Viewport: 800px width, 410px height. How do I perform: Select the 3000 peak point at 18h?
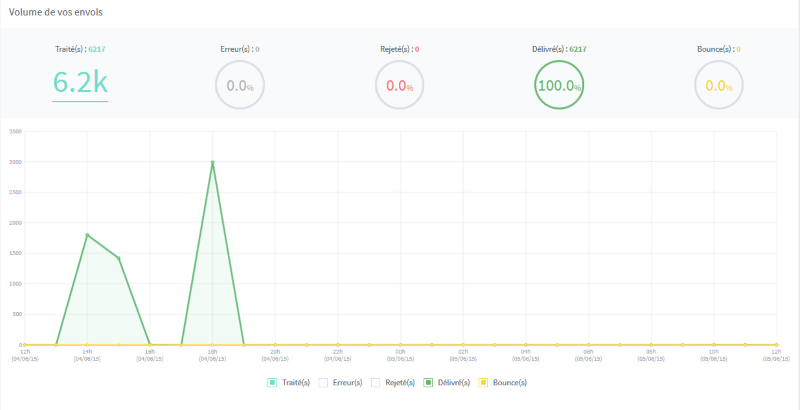[x=213, y=162]
